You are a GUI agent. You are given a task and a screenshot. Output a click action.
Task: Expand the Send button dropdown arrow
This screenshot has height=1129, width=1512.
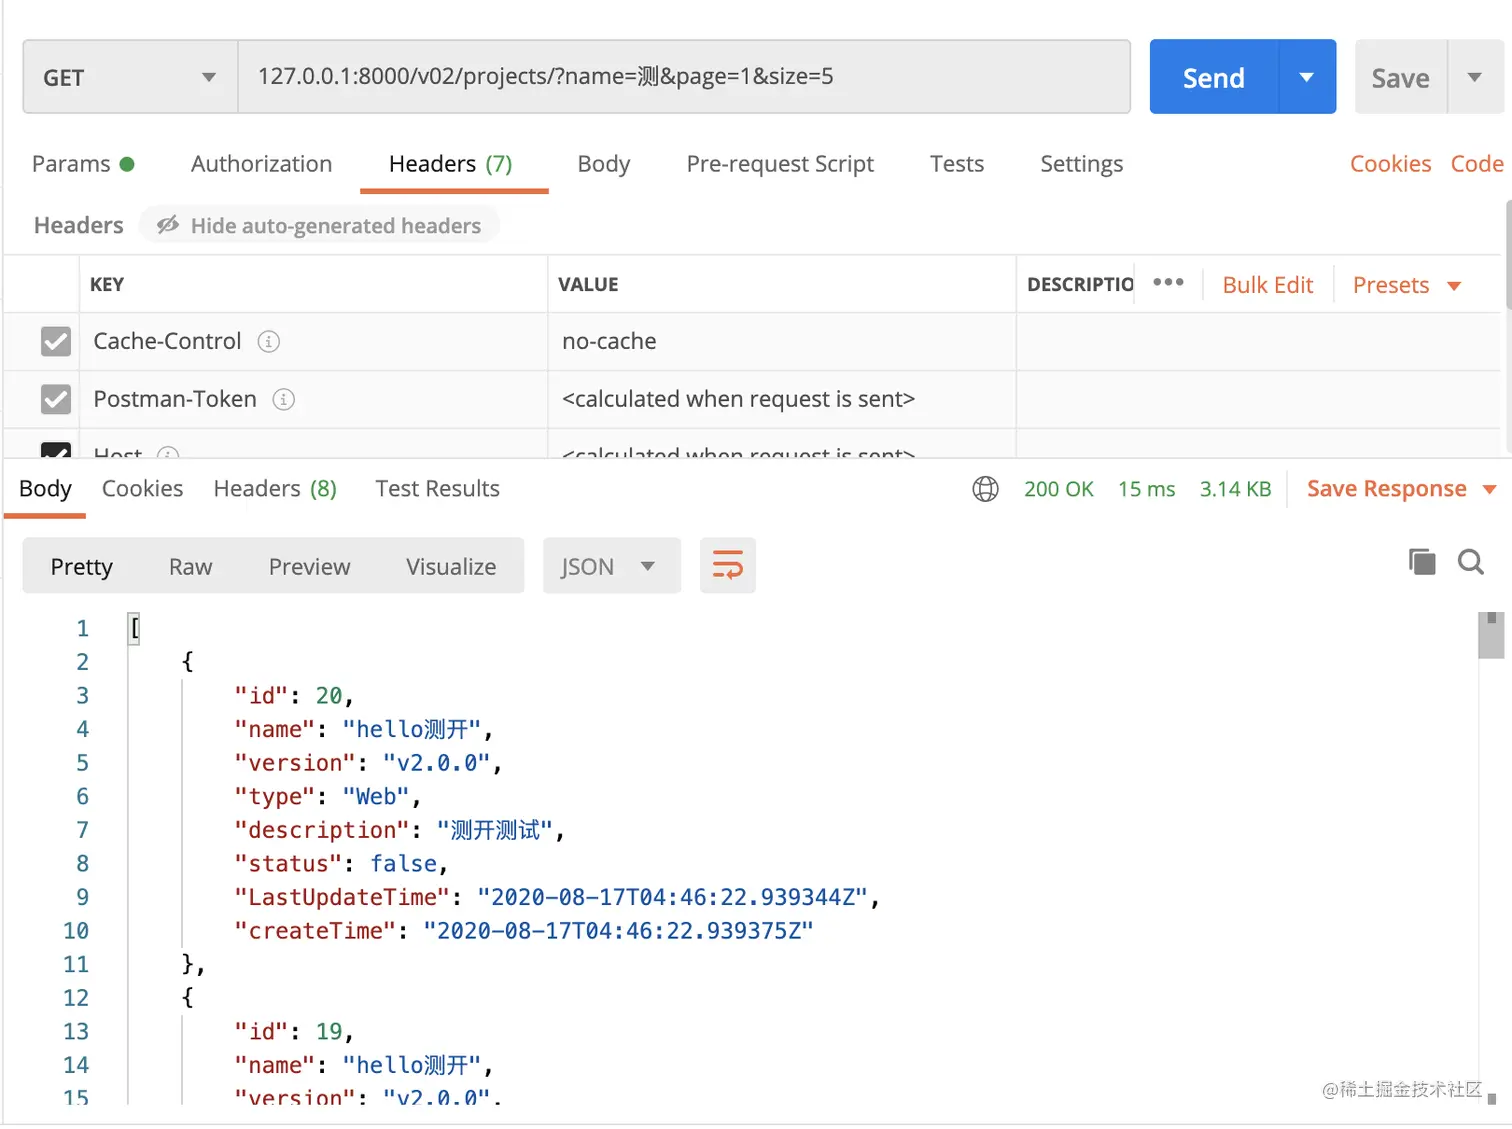(x=1306, y=77)
